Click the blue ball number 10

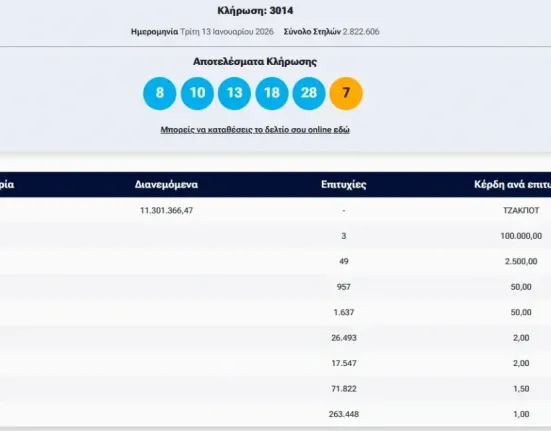197,93
